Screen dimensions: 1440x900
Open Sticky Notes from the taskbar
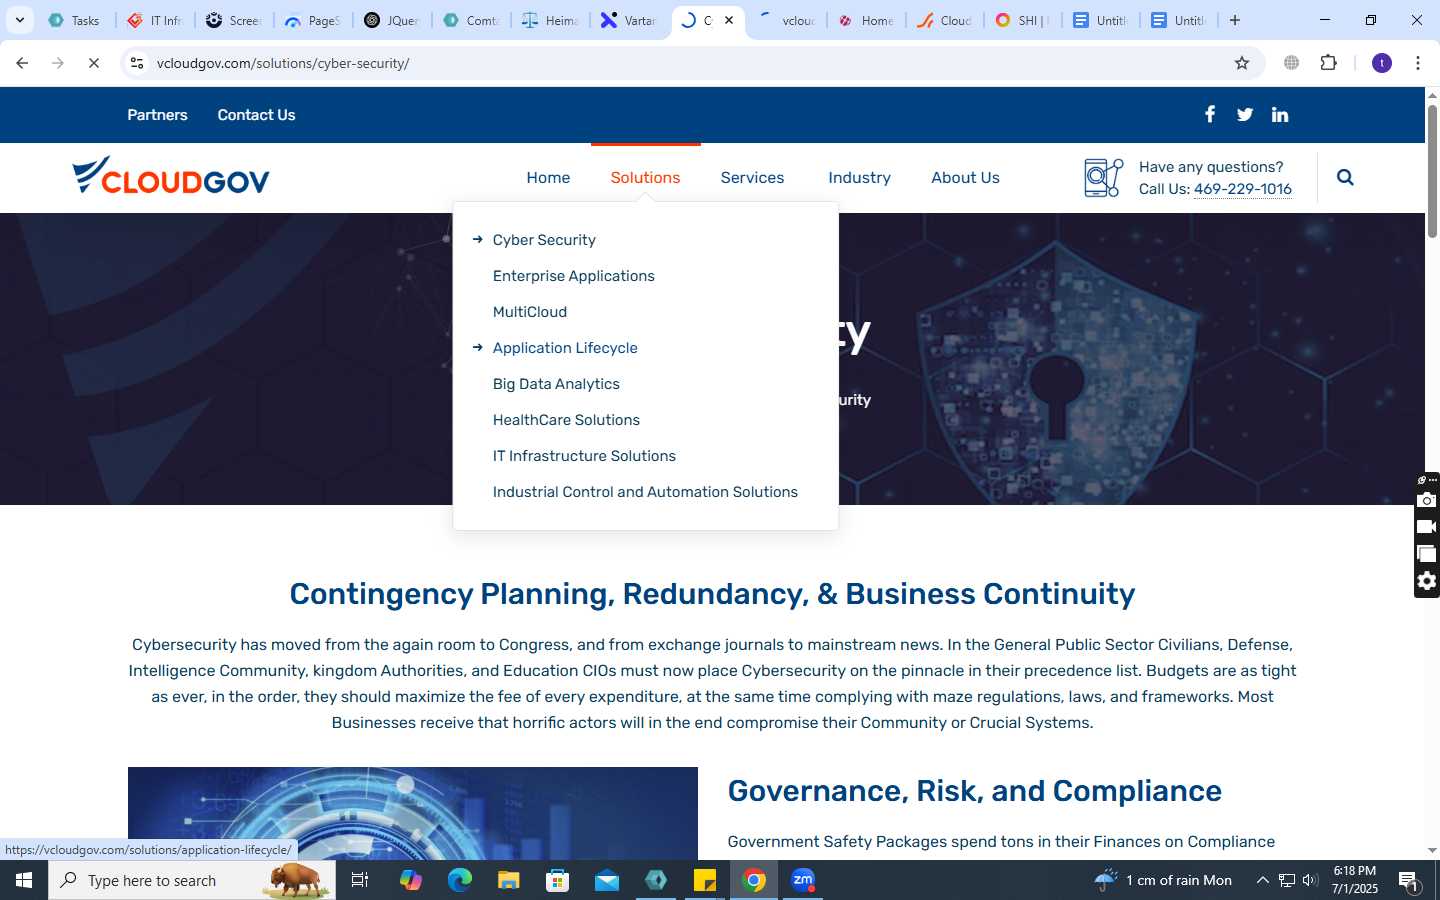[705, 880]
